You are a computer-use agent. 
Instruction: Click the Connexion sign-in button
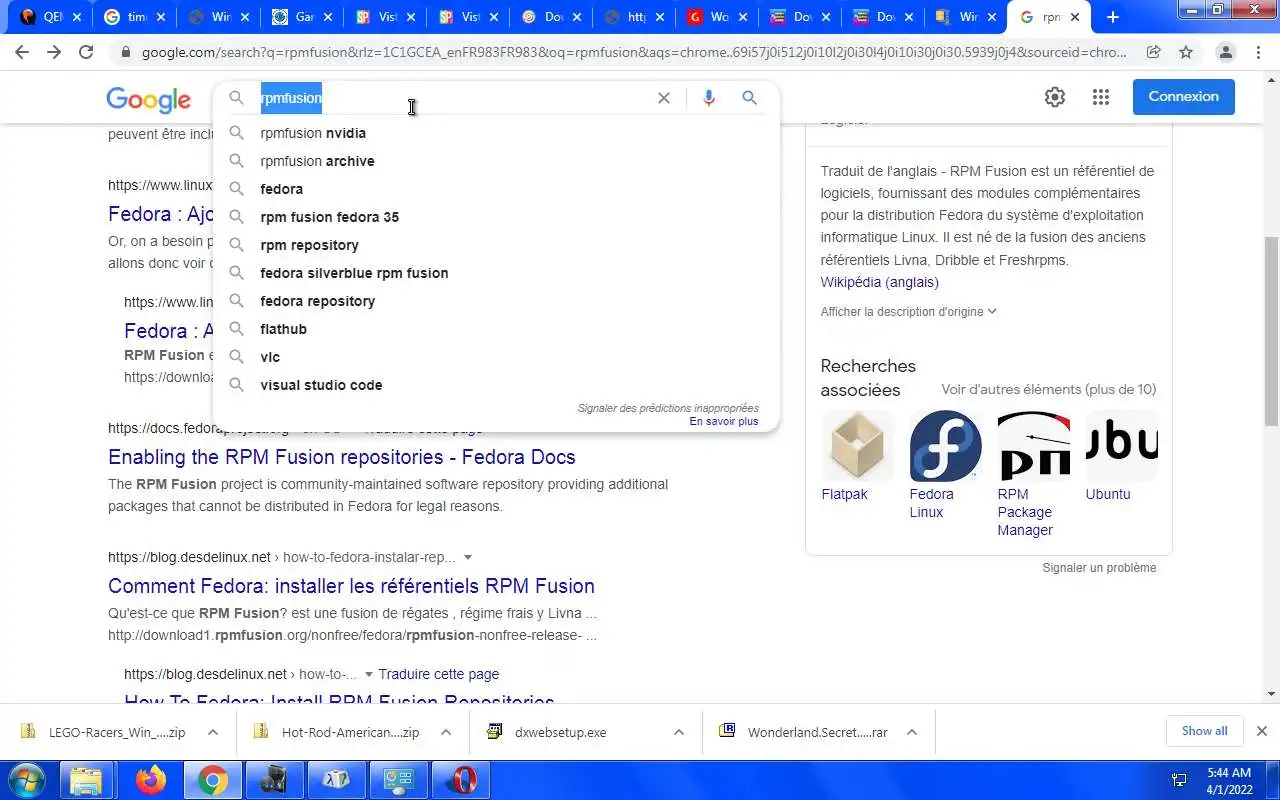coord(1183,97)
